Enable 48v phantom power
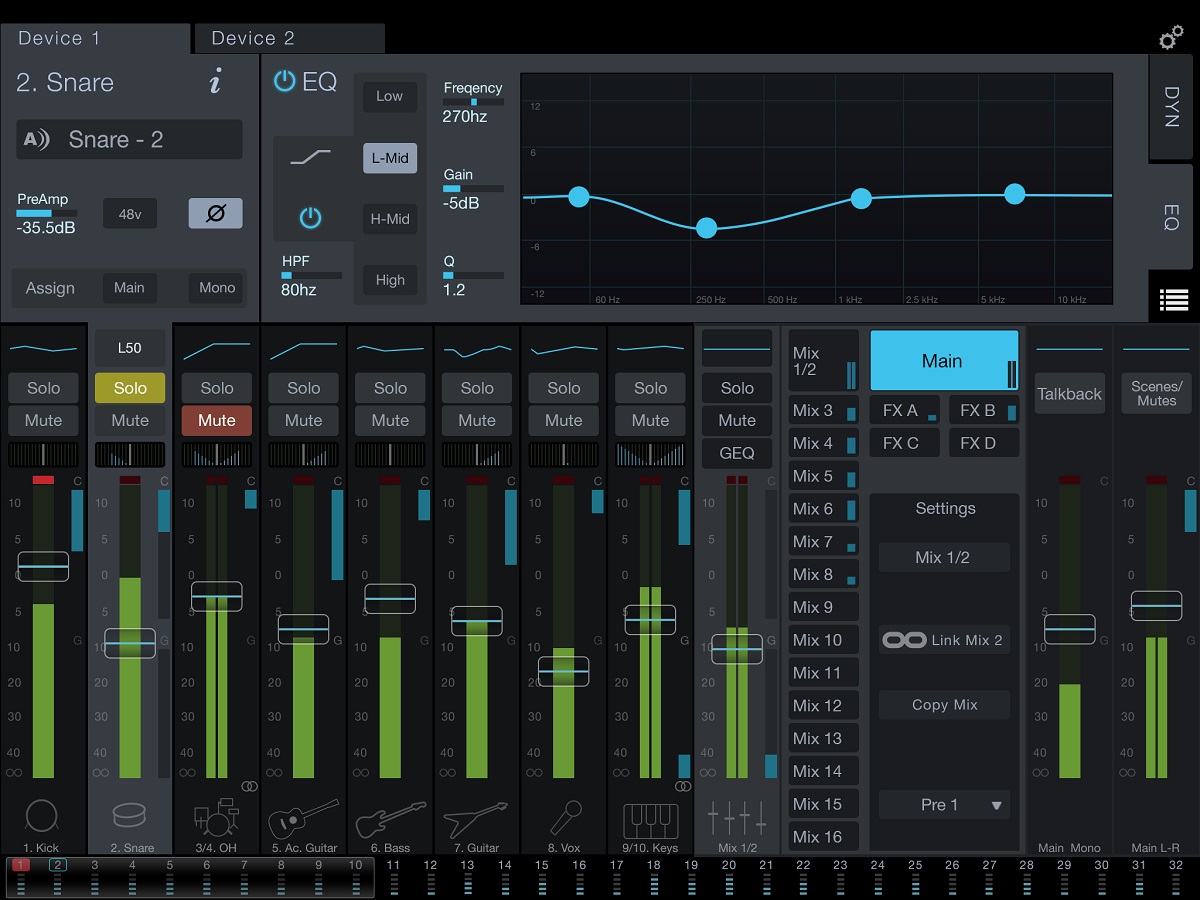1200x900 pixels. point(130,214)
